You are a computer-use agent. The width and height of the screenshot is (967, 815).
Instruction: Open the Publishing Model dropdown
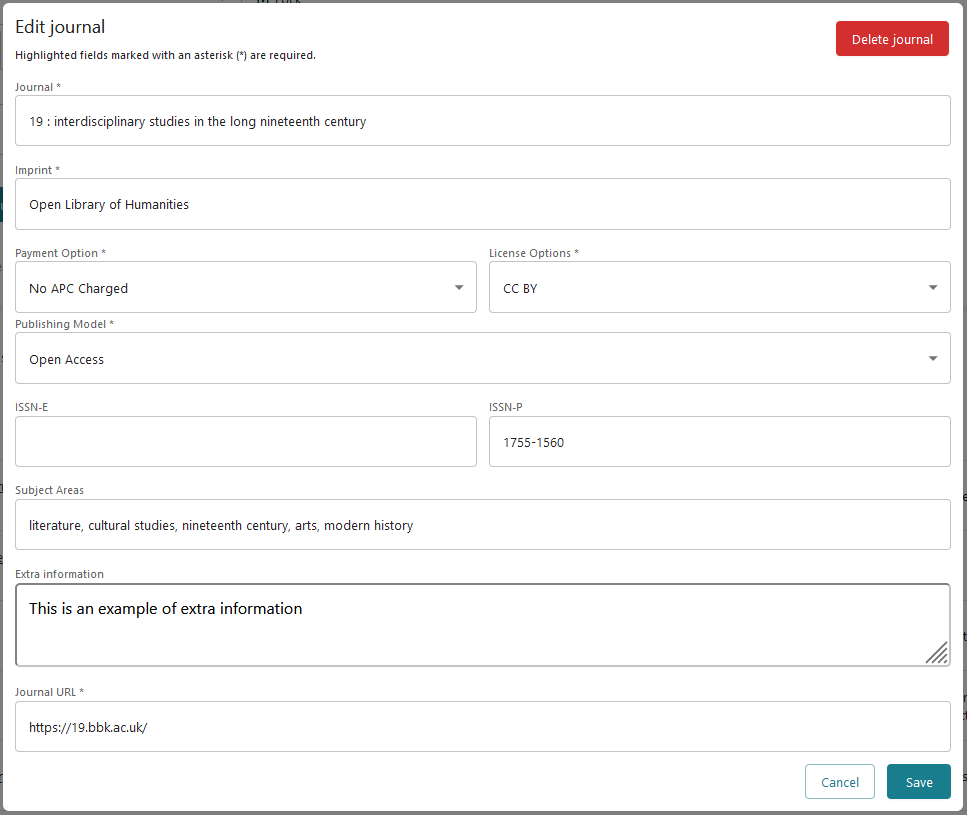click(x=483, y=357)
